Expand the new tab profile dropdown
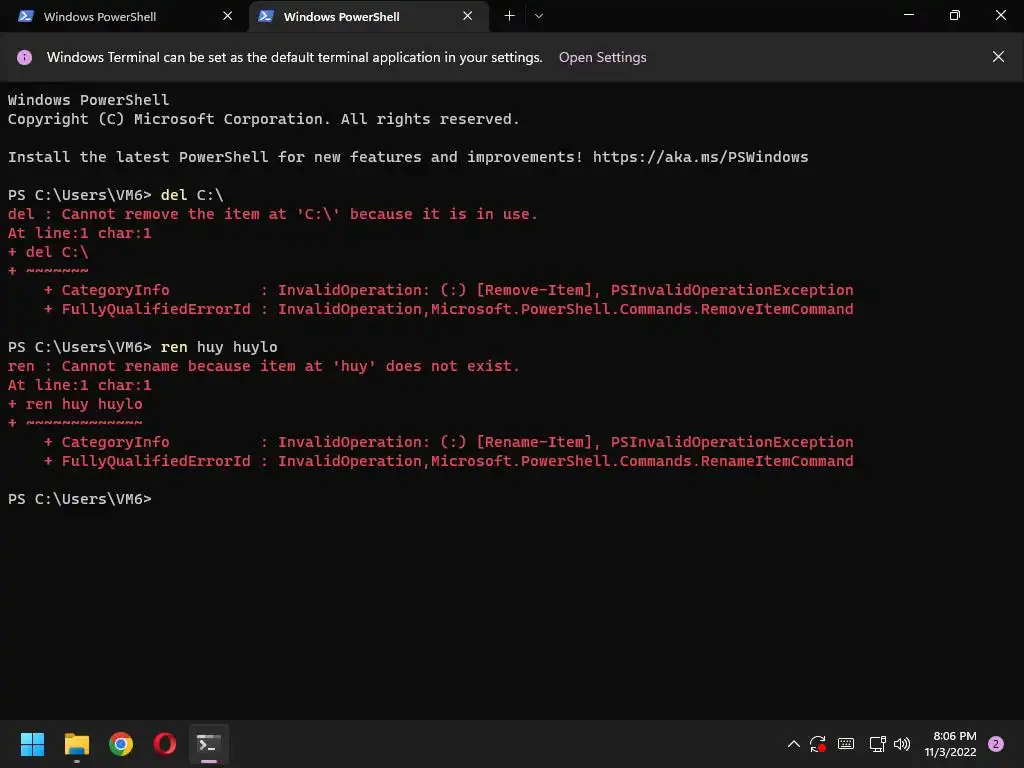1024x768 pixels. pyautogui.click(x=539, y=16)
